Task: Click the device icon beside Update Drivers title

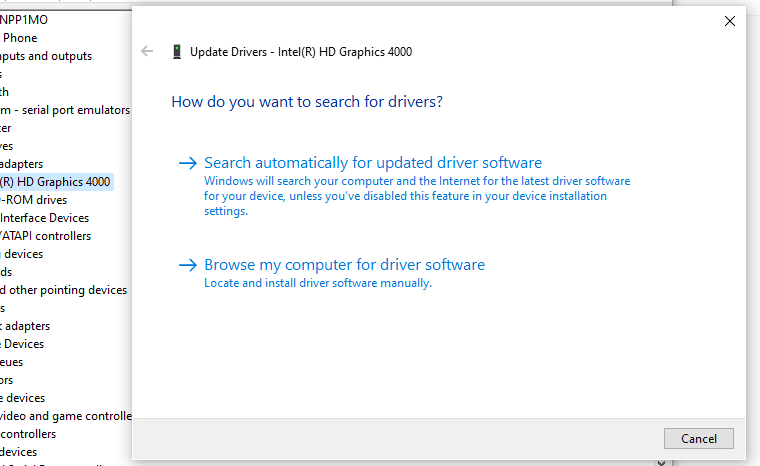Action: (x=177, y=51)
